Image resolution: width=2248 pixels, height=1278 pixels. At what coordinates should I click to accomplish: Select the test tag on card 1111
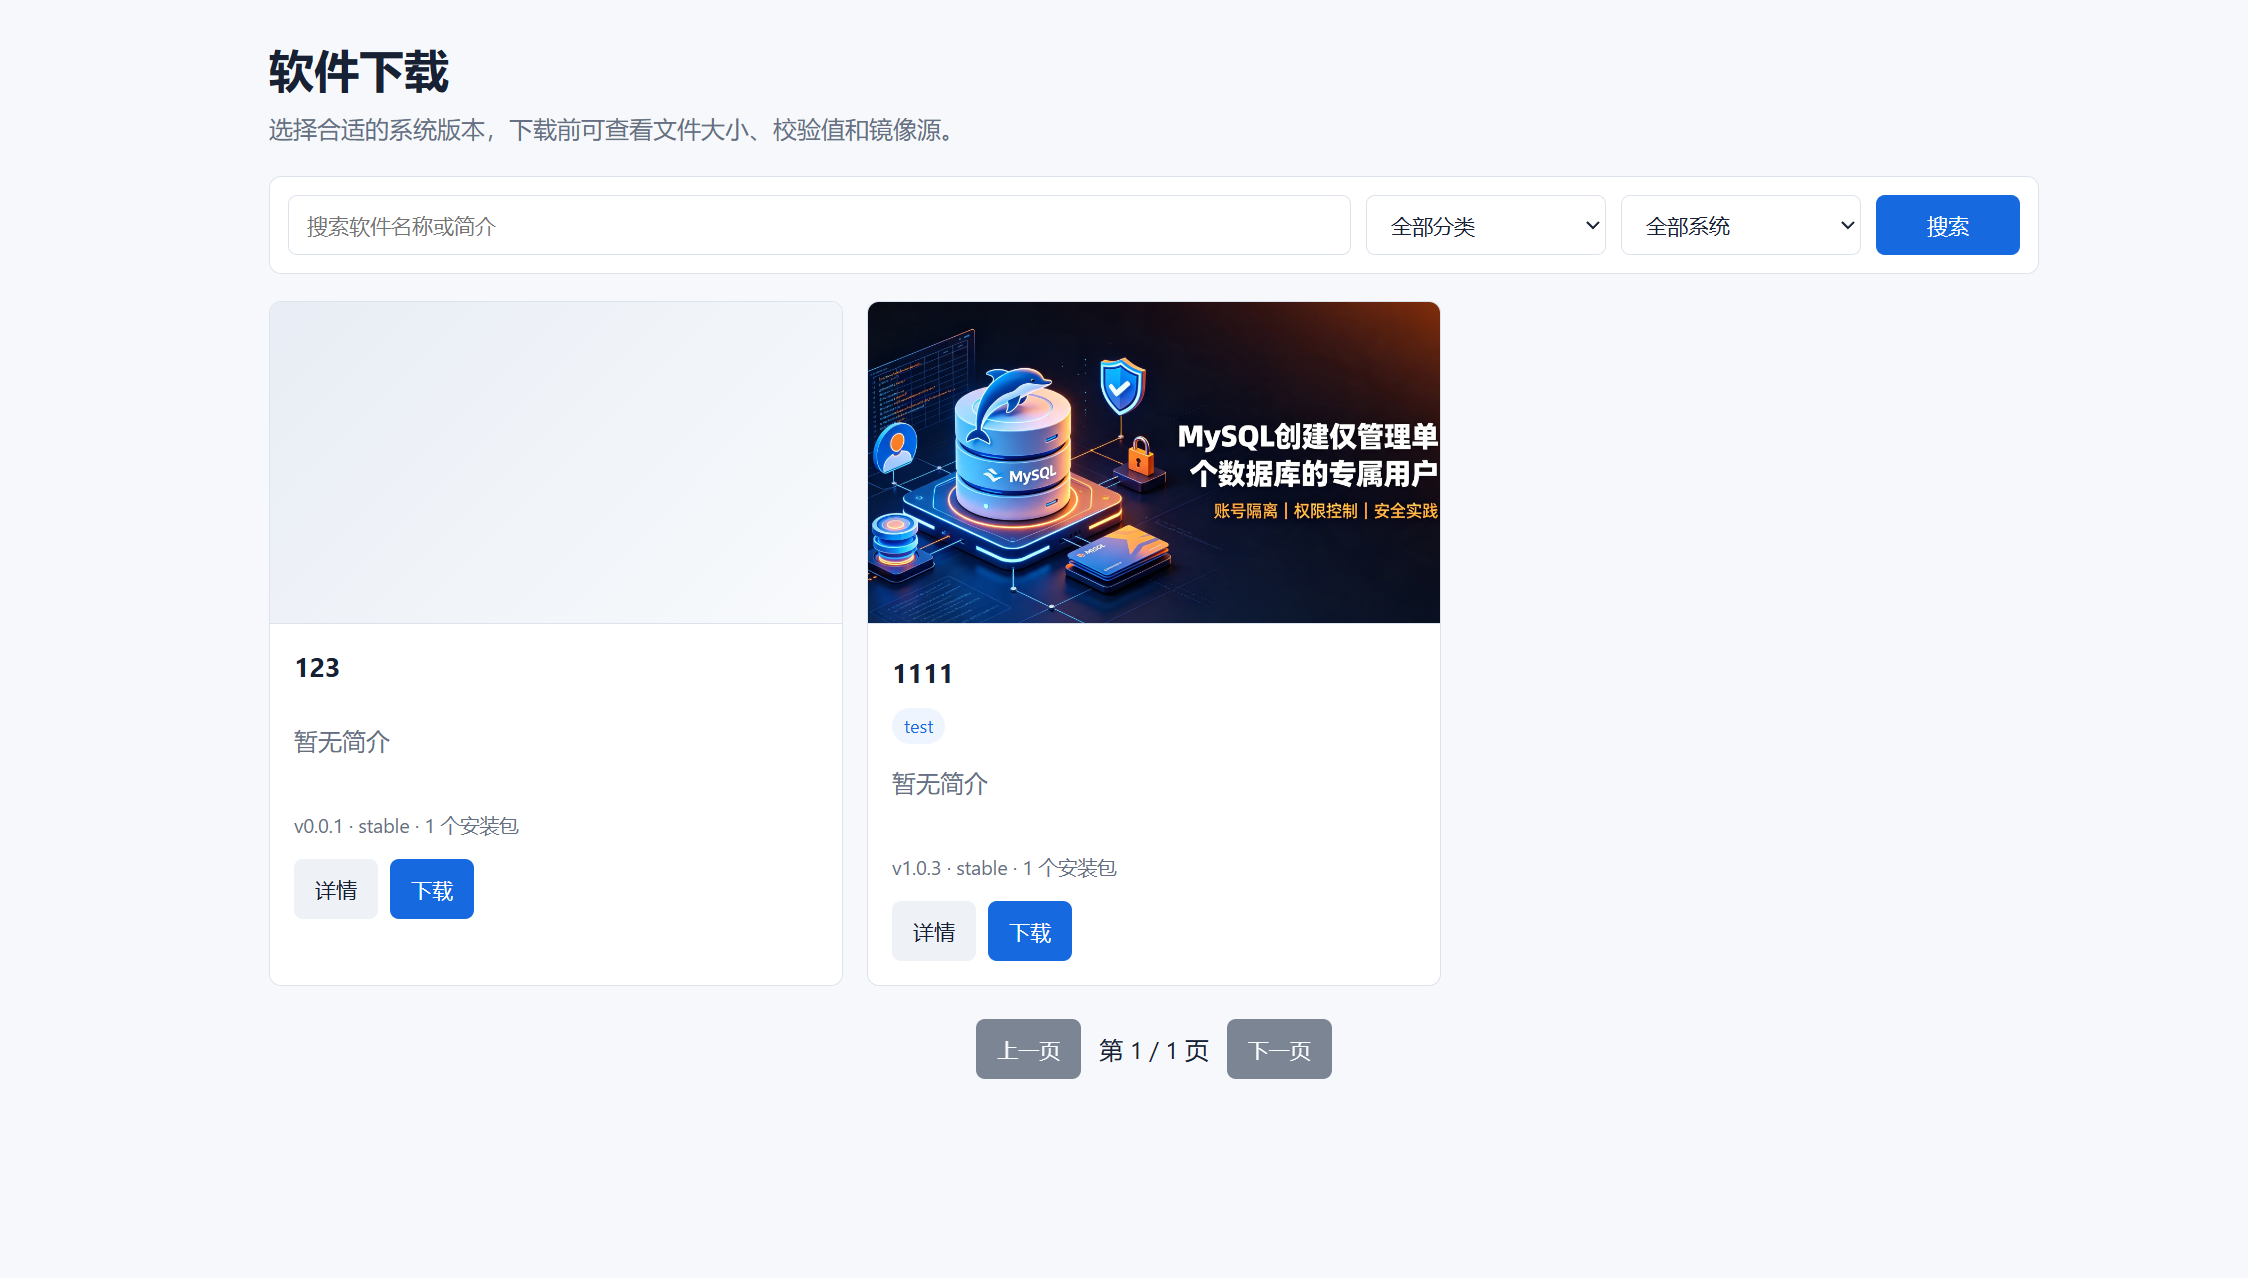(918, 727)
